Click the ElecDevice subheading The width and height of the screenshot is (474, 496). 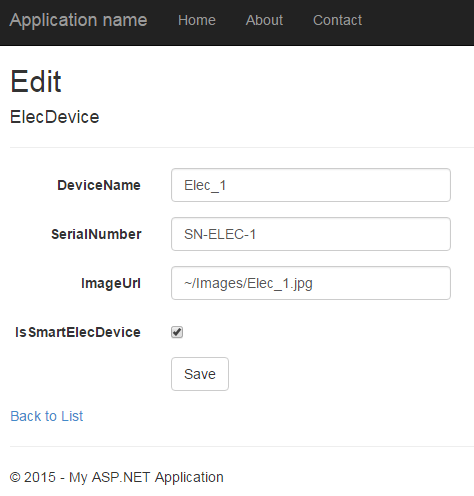click(55, 117)
